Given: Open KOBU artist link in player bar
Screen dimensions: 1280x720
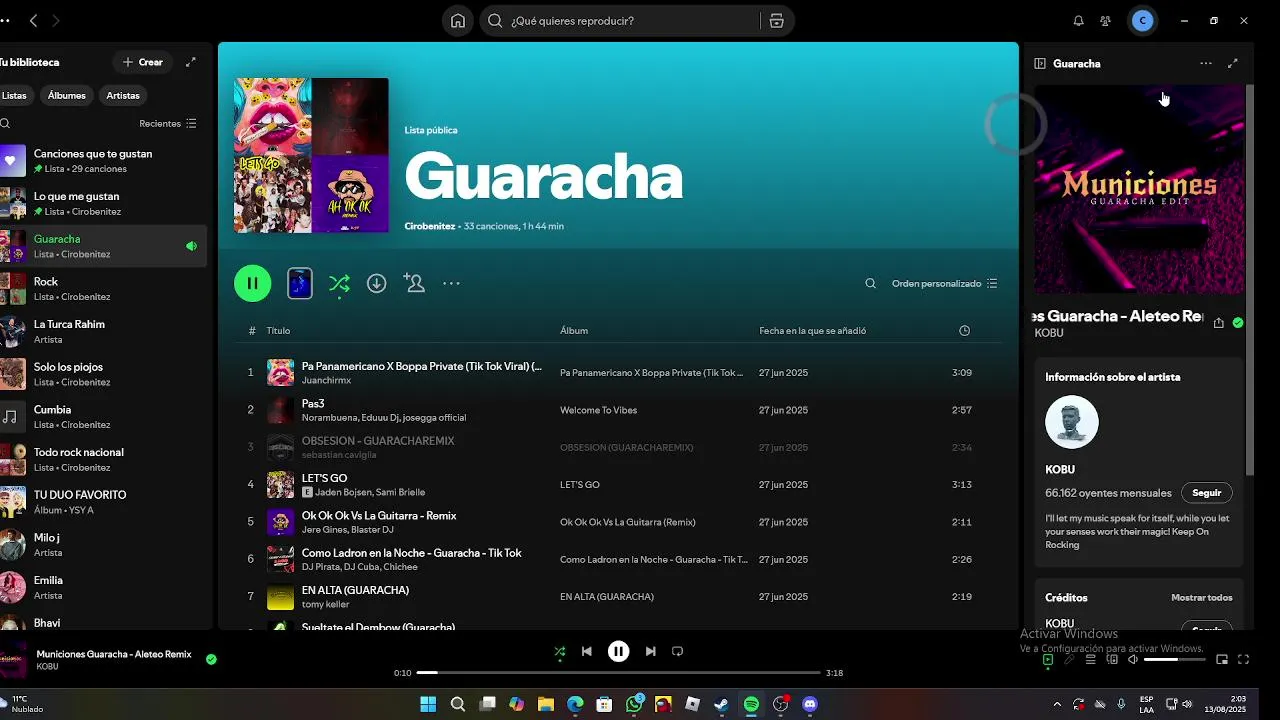Looking at the screenshot, I should pyautogui.click(x=47, y=667).
